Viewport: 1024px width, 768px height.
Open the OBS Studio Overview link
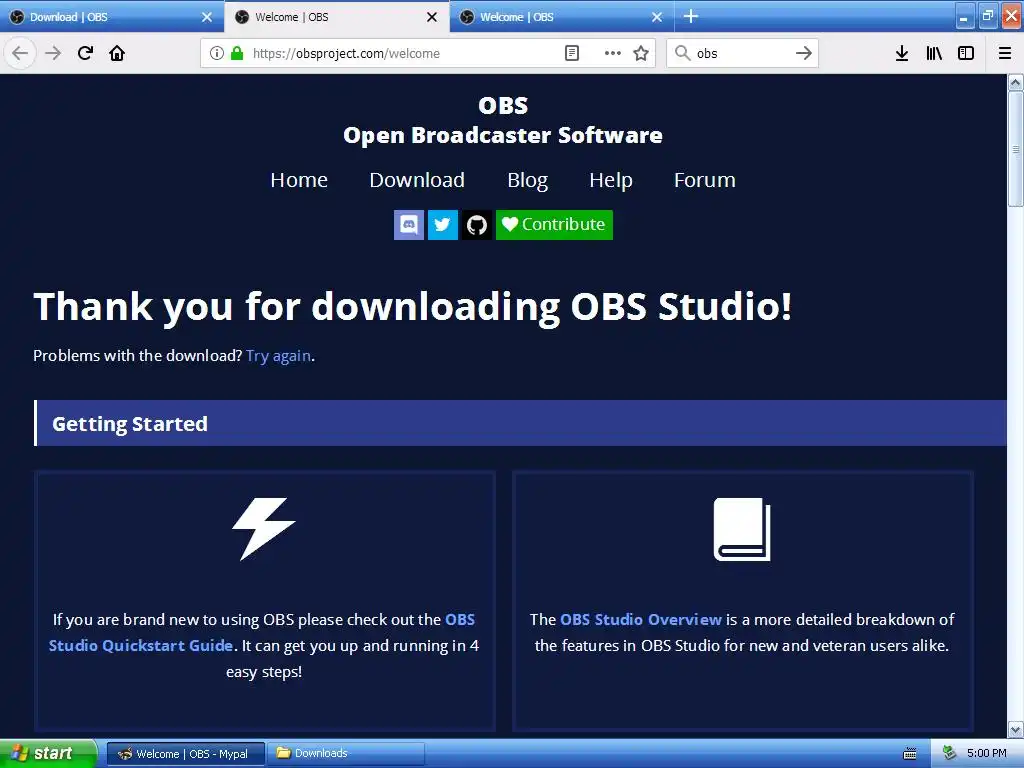[641, 619]
